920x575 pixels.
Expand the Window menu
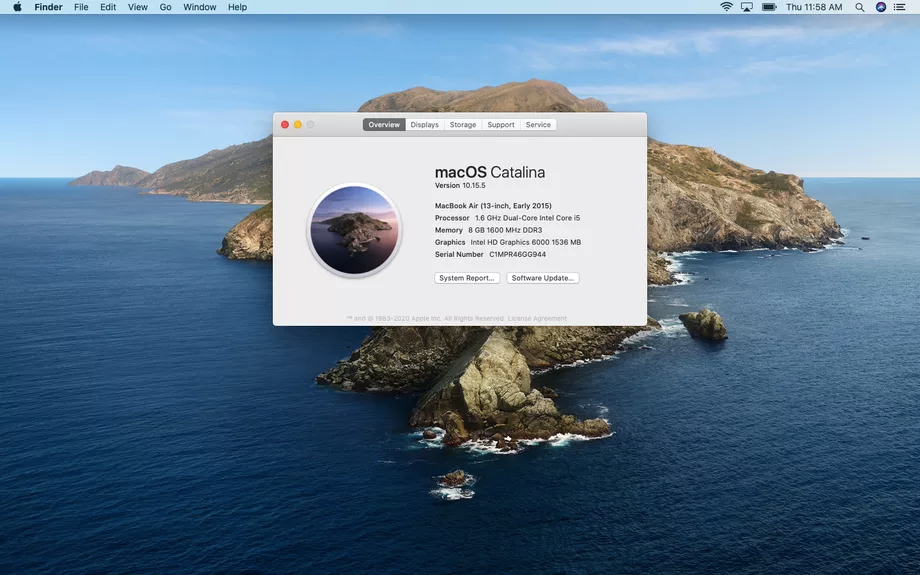[200, 7]
